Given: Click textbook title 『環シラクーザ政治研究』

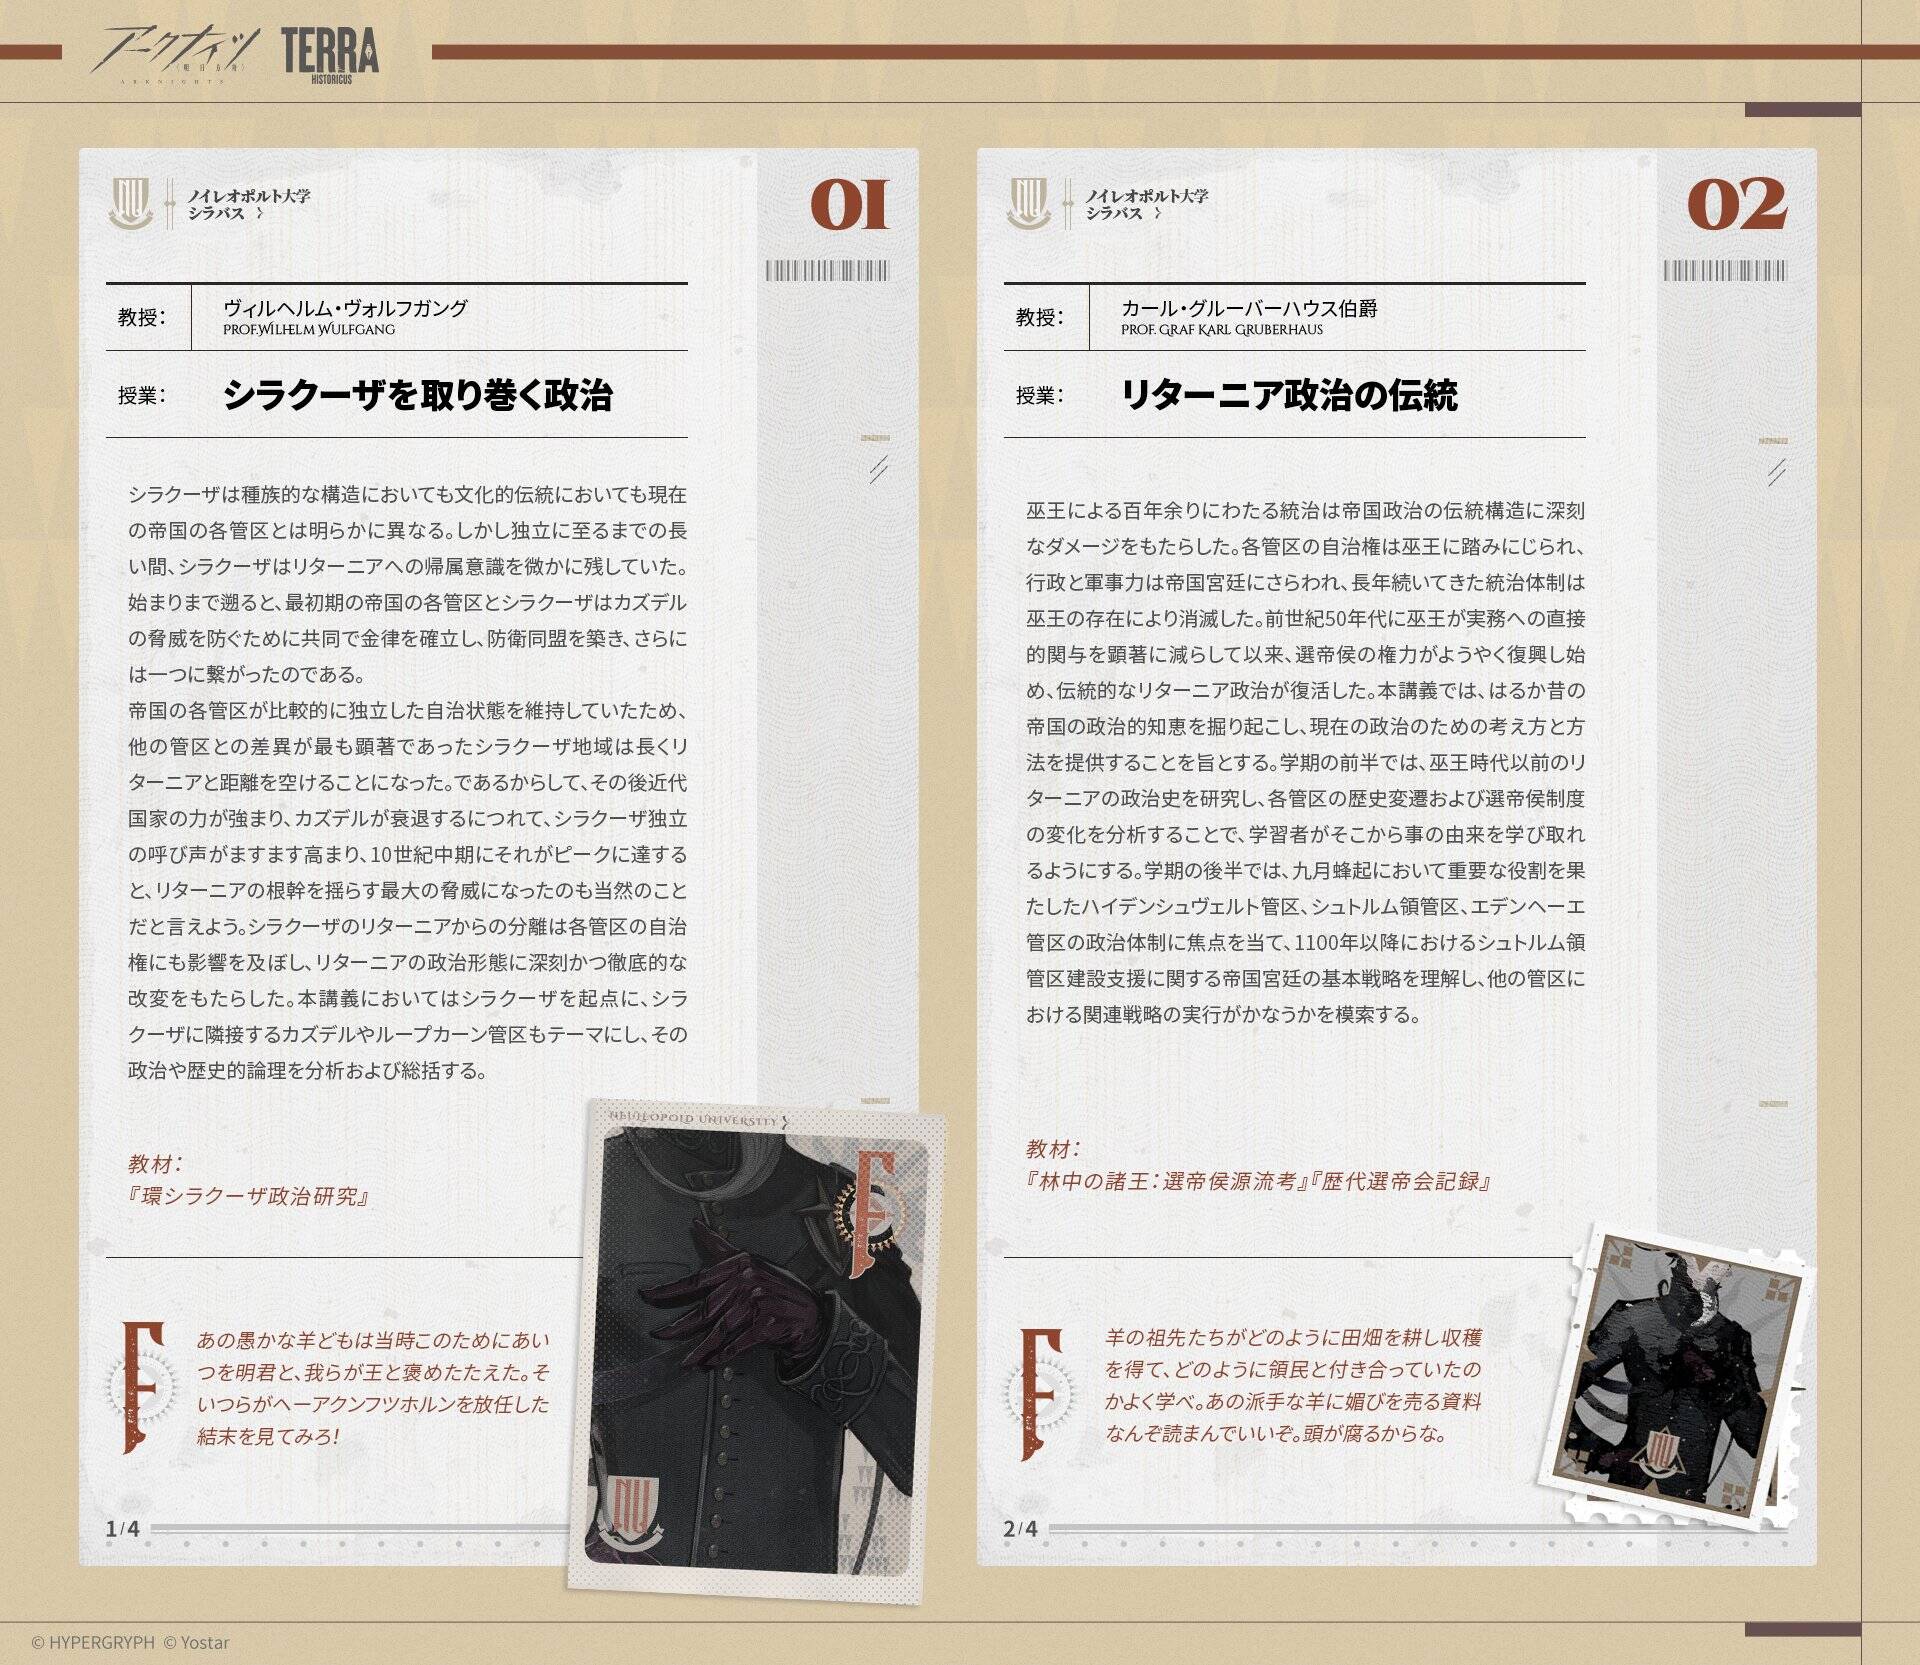Looking at the screenshot, I should (x=248, y=1196).
